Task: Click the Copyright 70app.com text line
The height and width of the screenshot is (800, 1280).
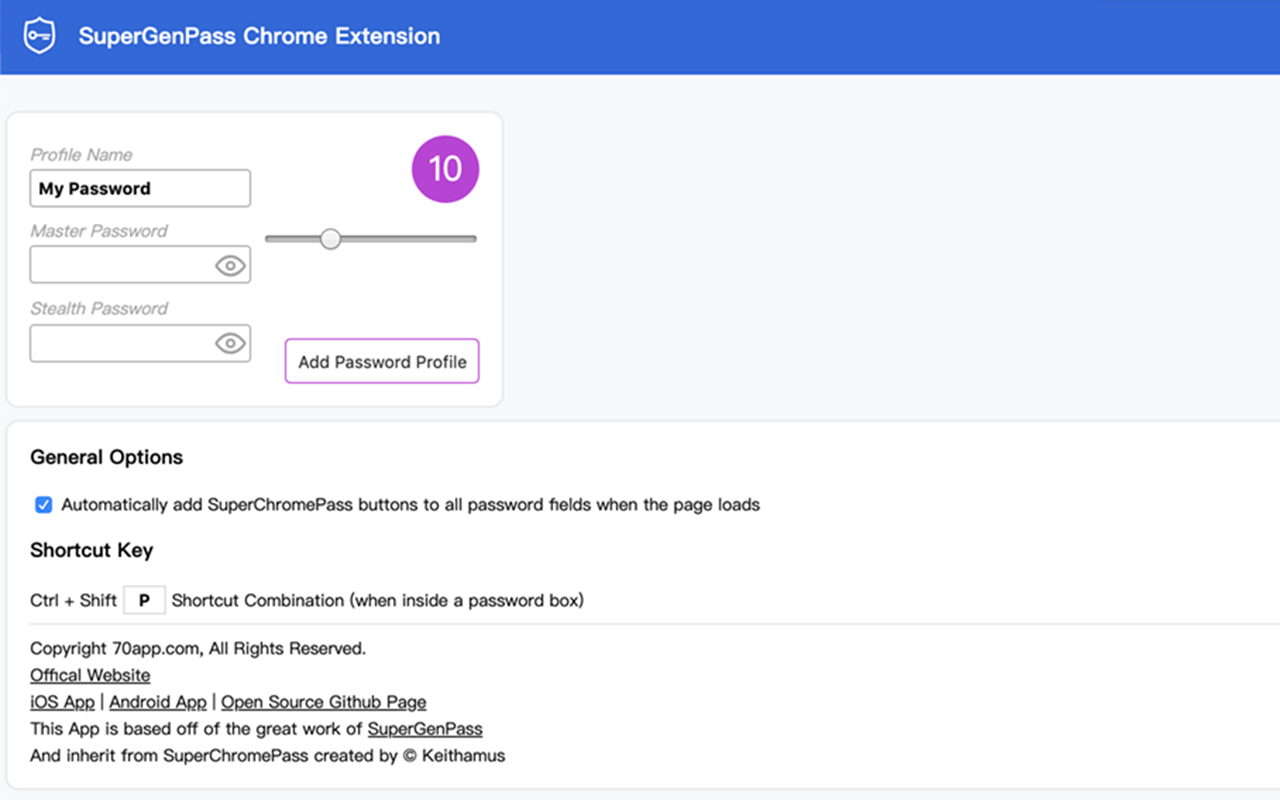Action: point(198,648)
